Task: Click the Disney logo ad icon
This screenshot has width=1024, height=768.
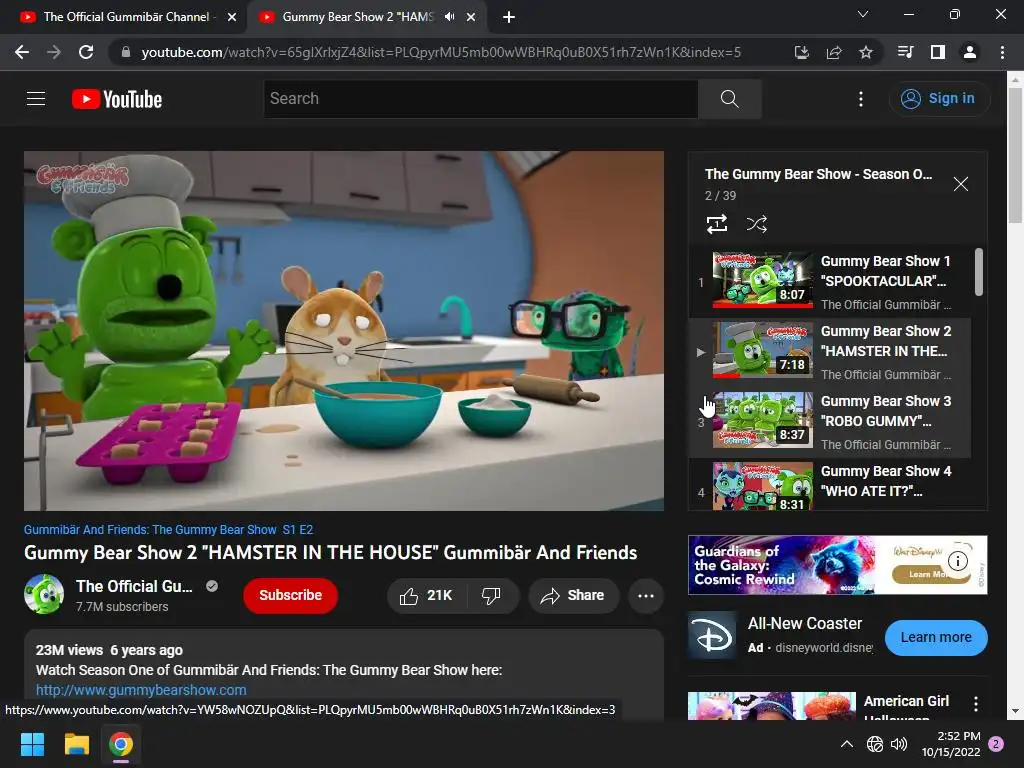Action: tap(712, 636)
